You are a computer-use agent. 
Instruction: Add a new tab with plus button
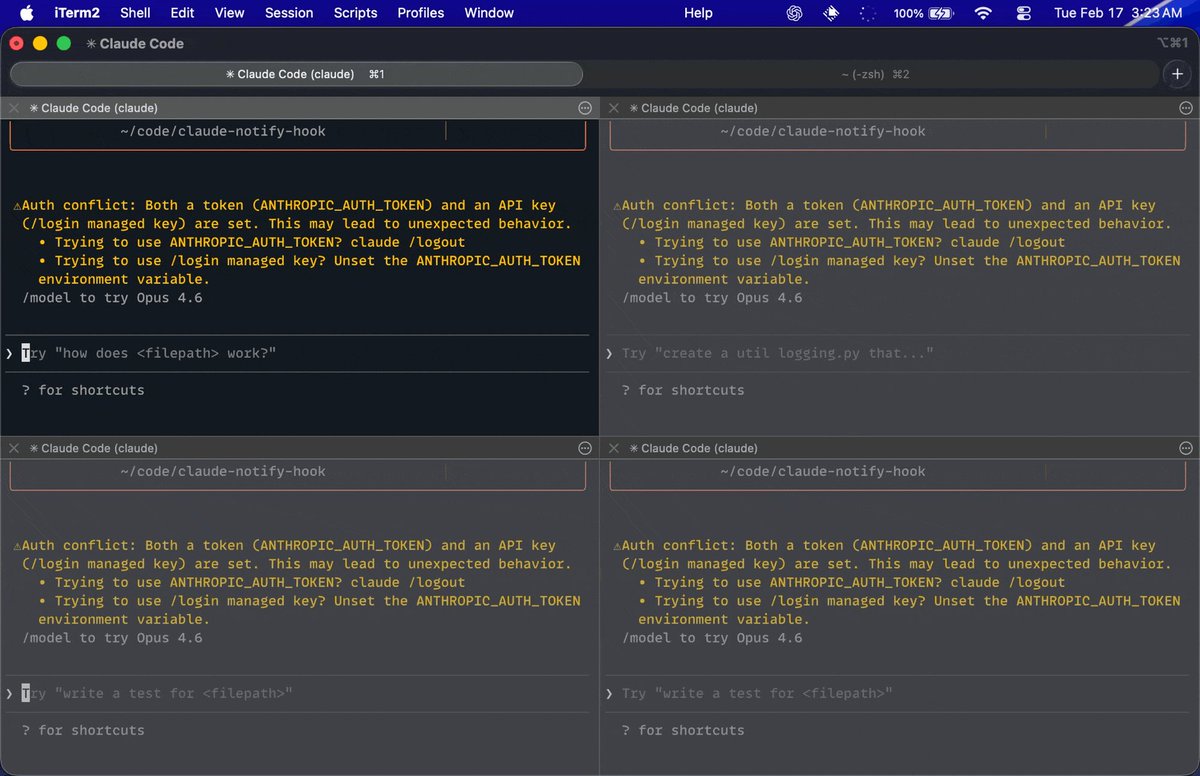coord(1177,74)
